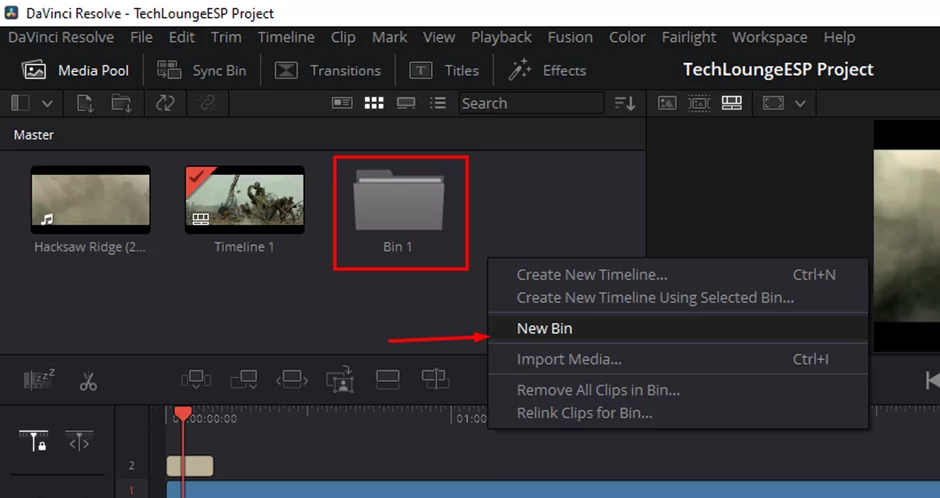Viewport: 940px width, 498px height.
Task: Click the Place on Top icon
Action: 387,380
